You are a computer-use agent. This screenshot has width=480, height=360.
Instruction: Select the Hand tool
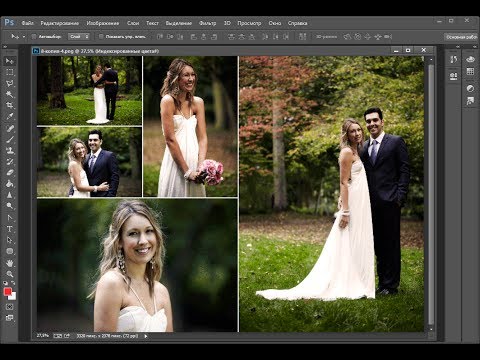coord(10,263)
